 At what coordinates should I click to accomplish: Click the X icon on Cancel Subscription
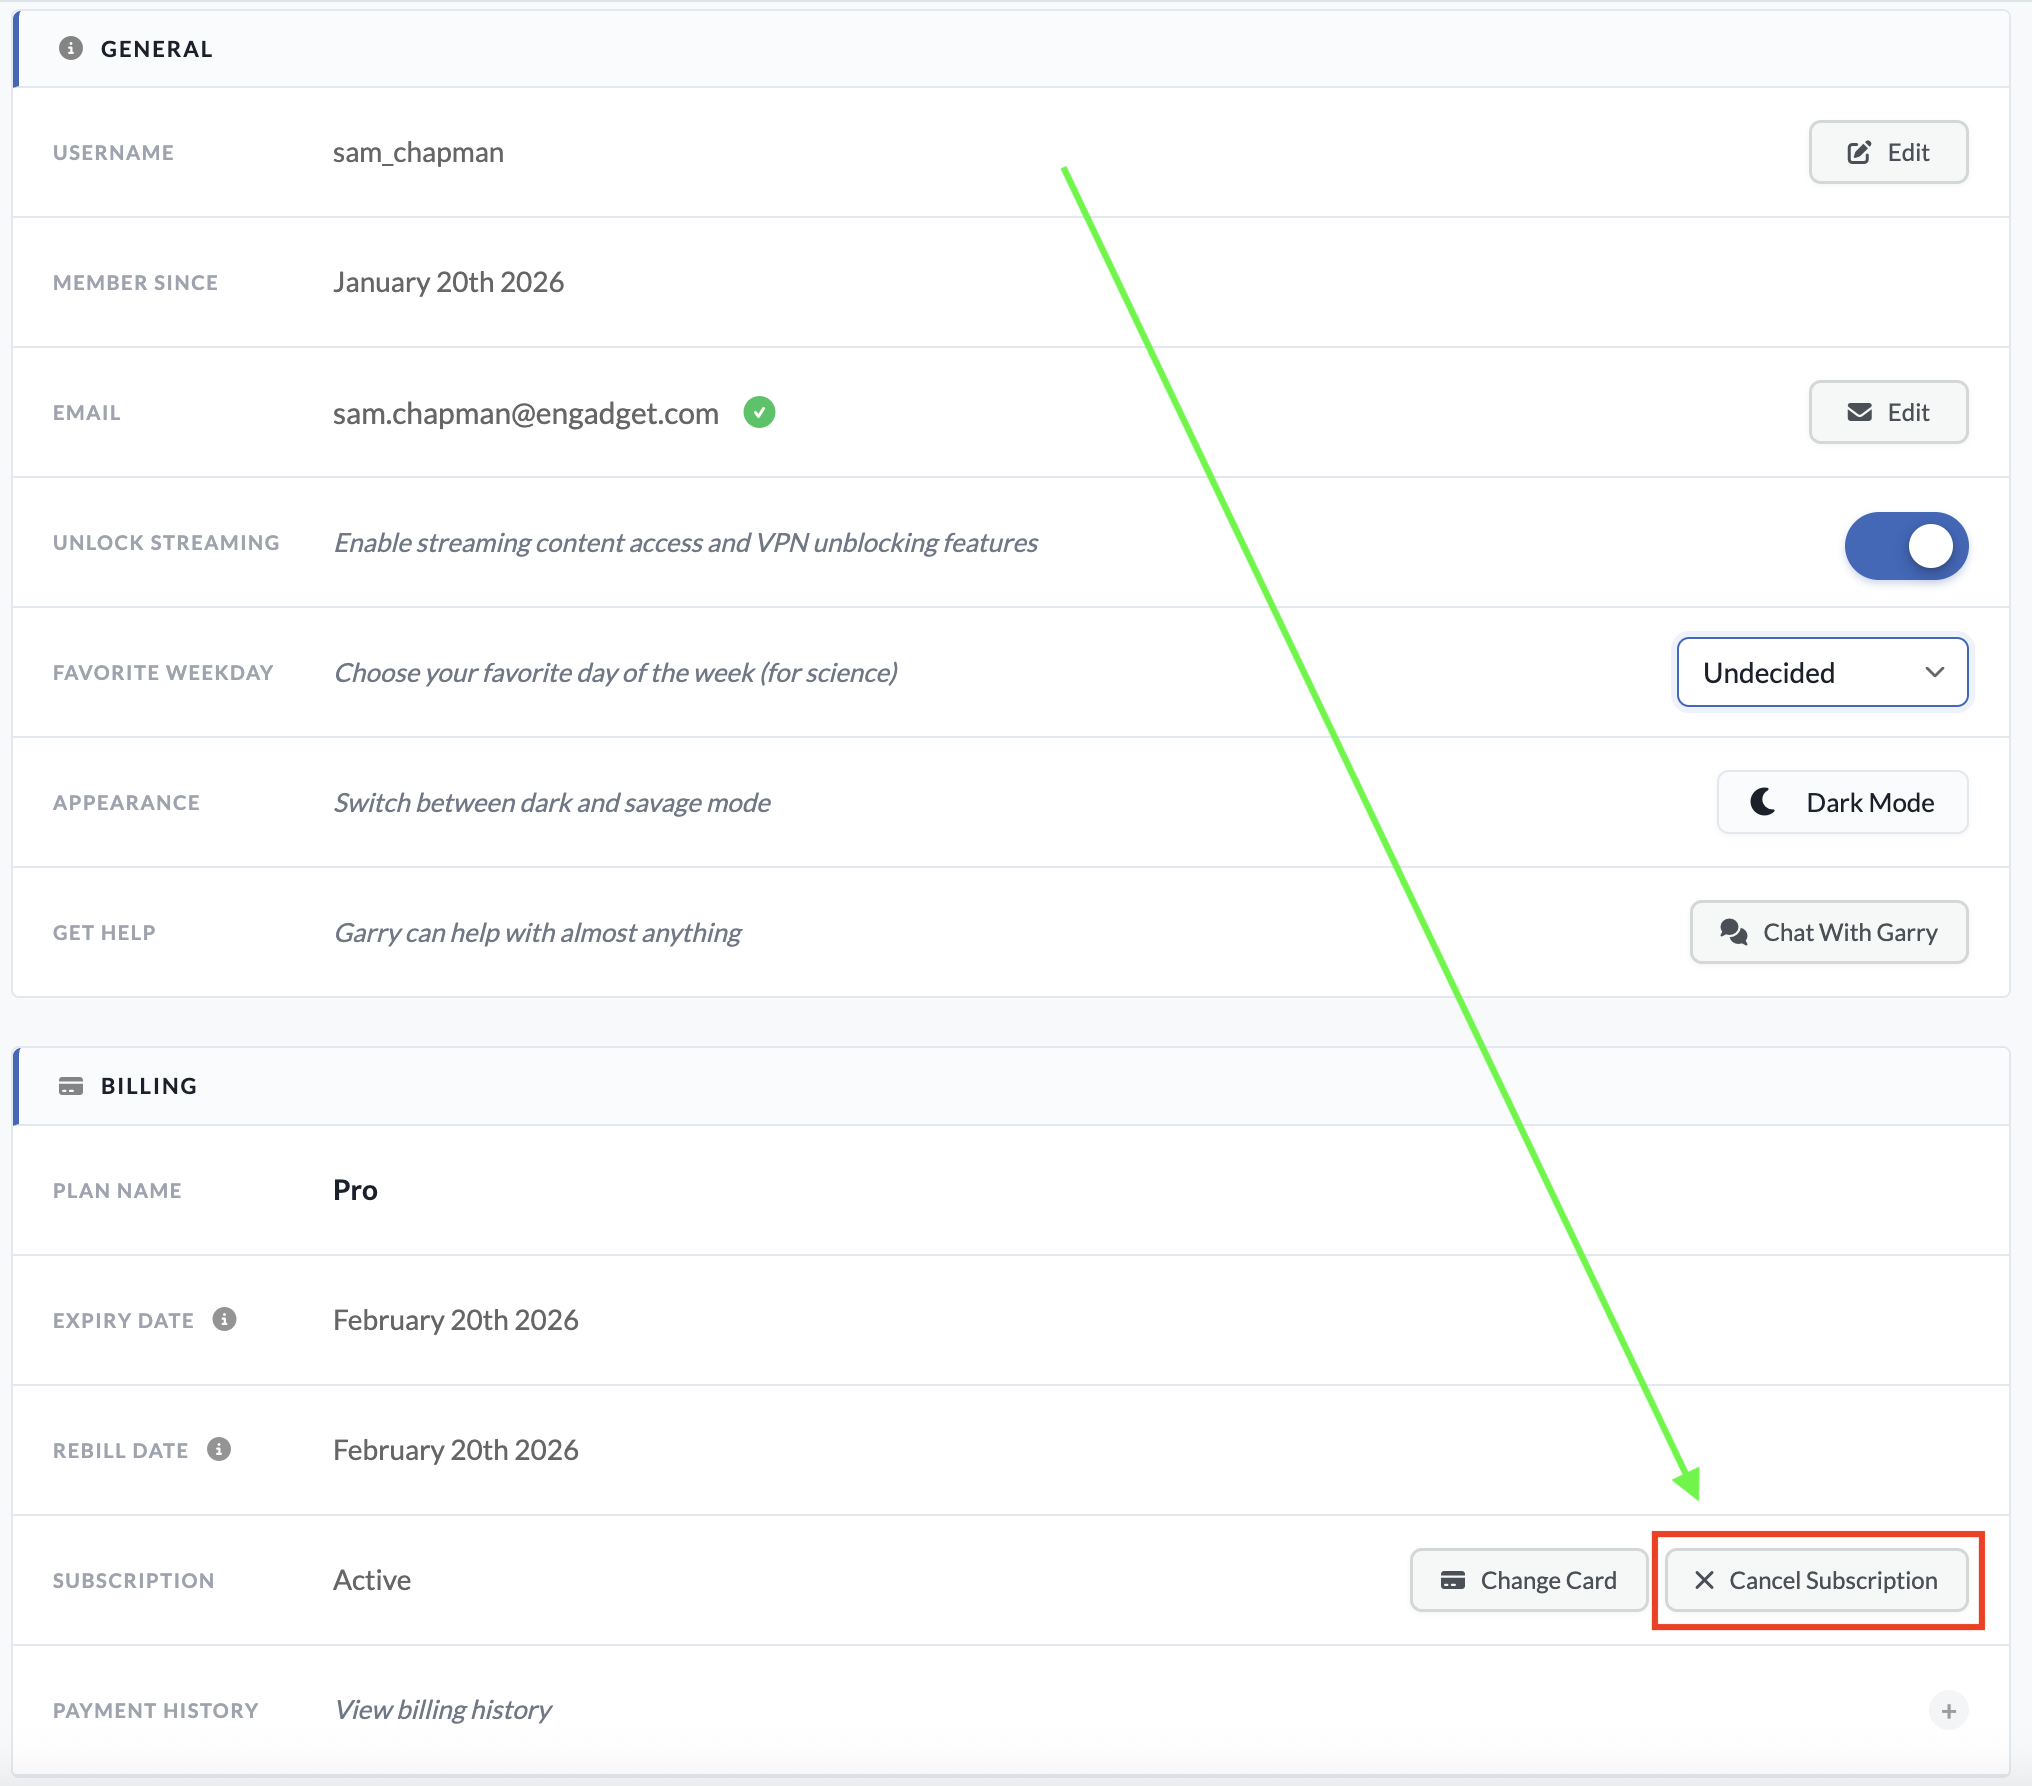click(x=1703, y=1580)
